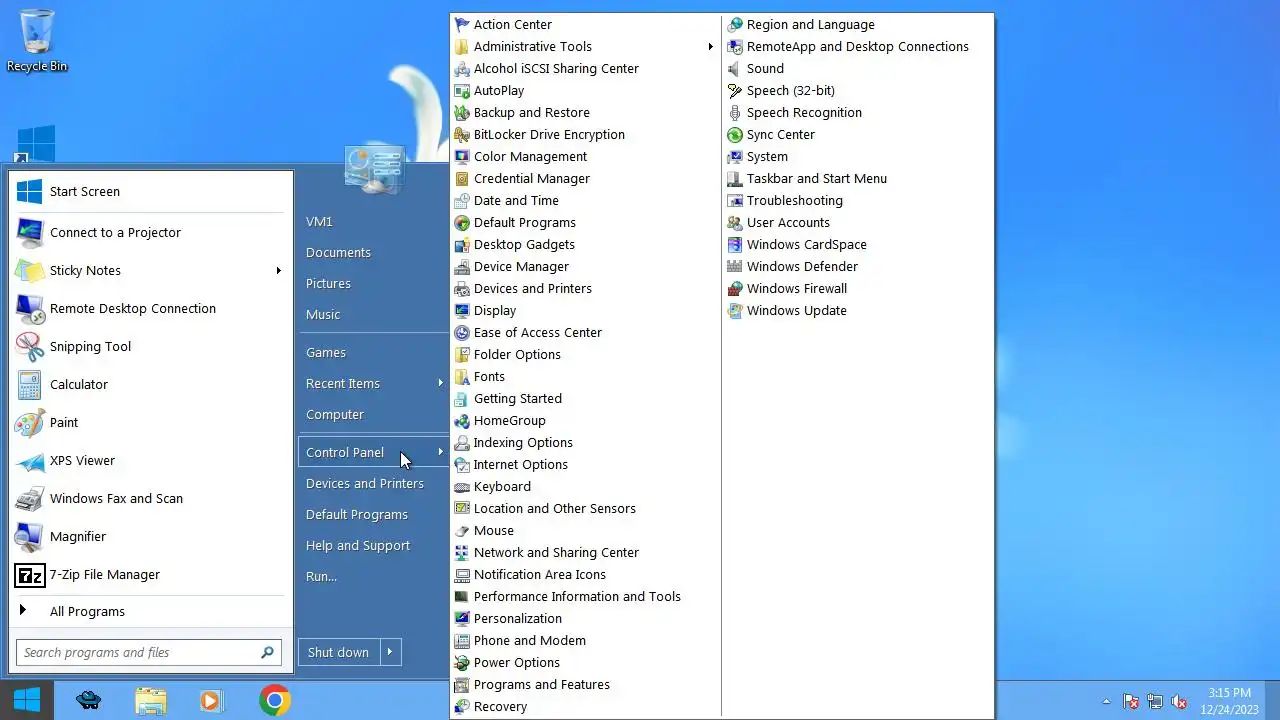
Task: Click the Ease of Access Center icon
Action: point(461,332)
